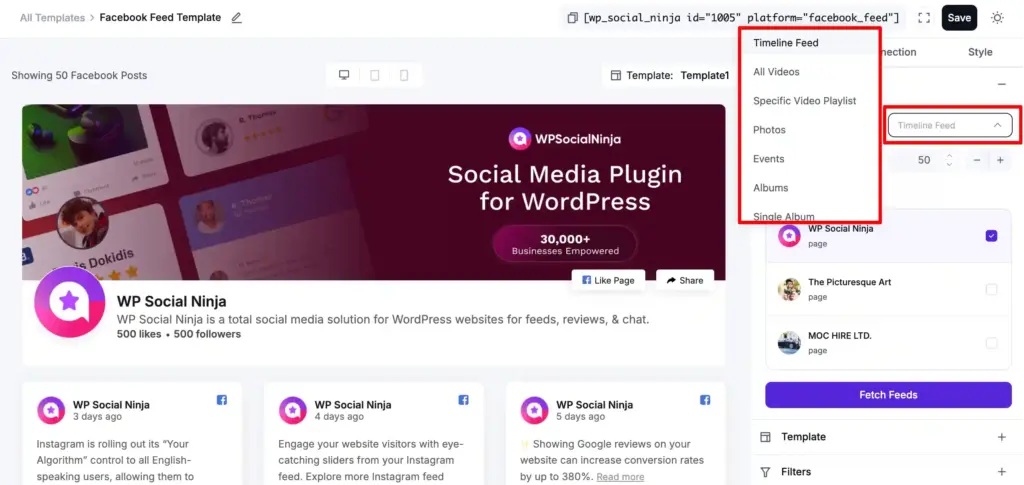The width and height of the screenshot is (1024, 485).
Task: Click the avatar on the 5 days ago post
Action: [x=534, y=411]
